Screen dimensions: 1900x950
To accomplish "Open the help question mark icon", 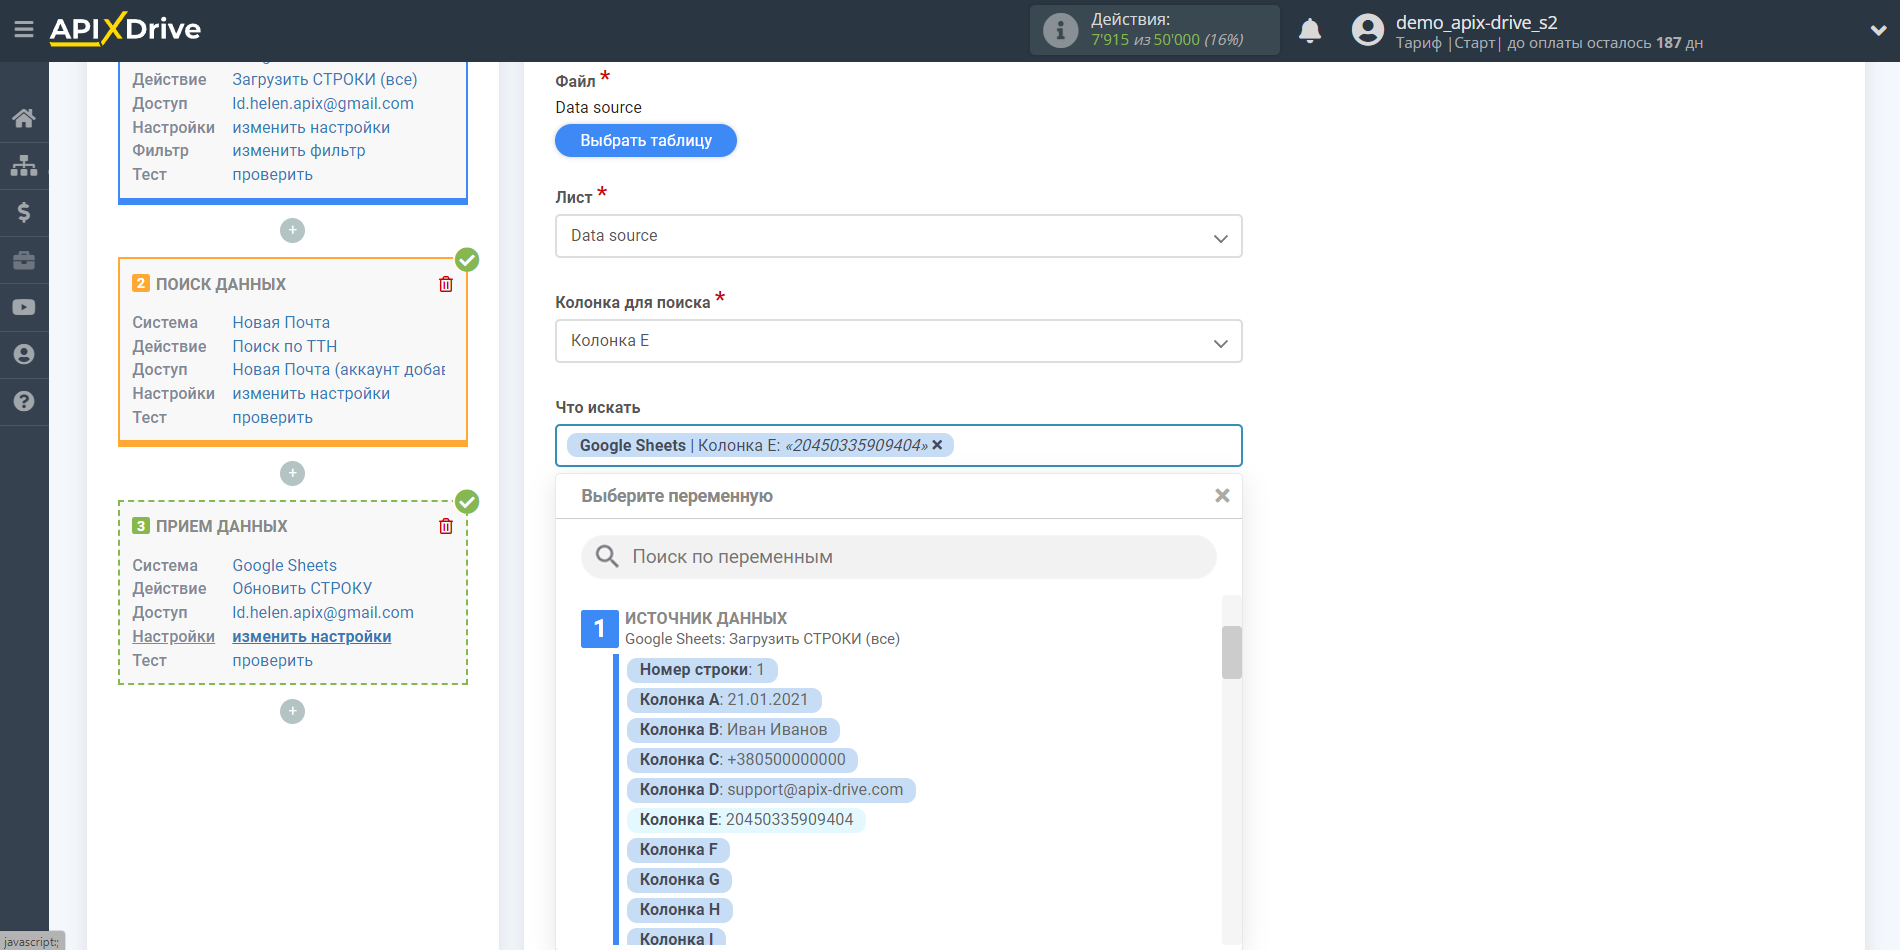I will (24, 401).
